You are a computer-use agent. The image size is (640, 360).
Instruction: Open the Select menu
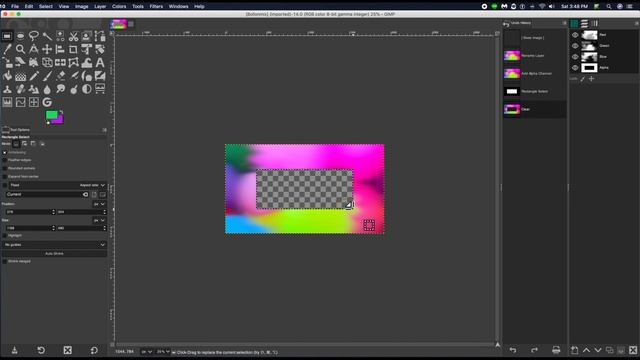point(46,7)
